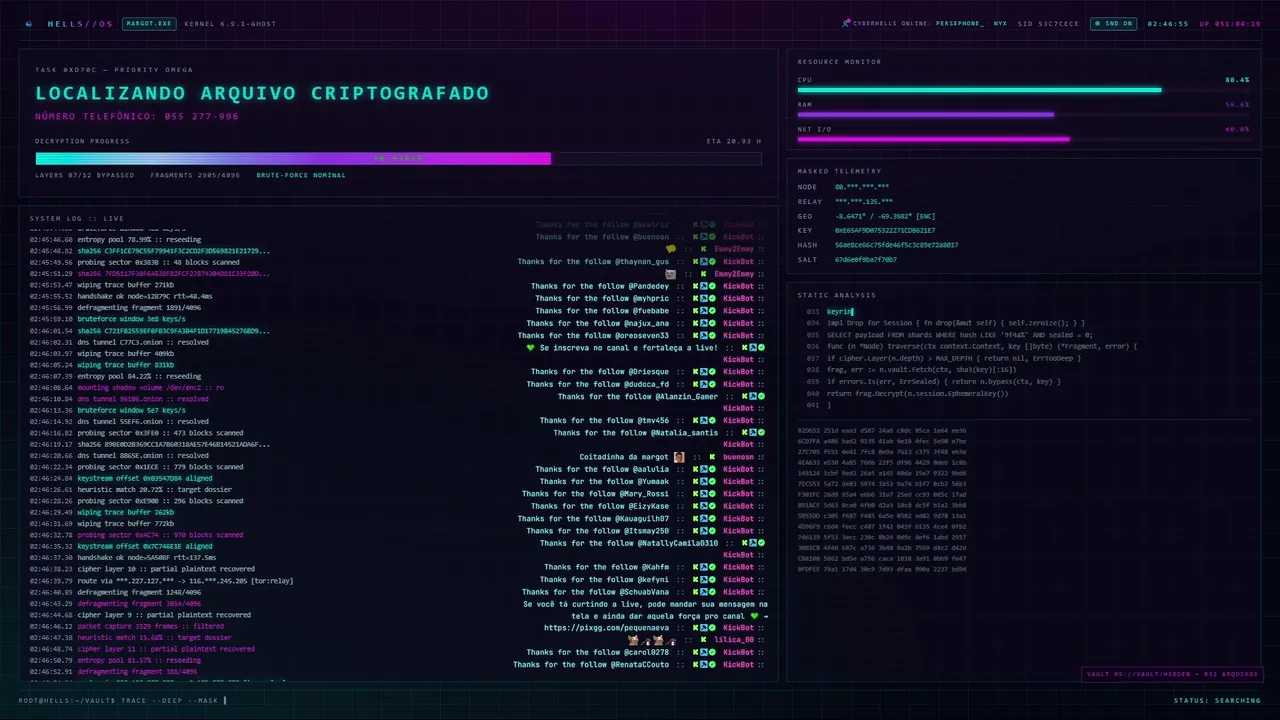Click the VAULT MS://VAULT/HIDDEN button
The height and width of the screenshot is (720, 1280).
1172,674
